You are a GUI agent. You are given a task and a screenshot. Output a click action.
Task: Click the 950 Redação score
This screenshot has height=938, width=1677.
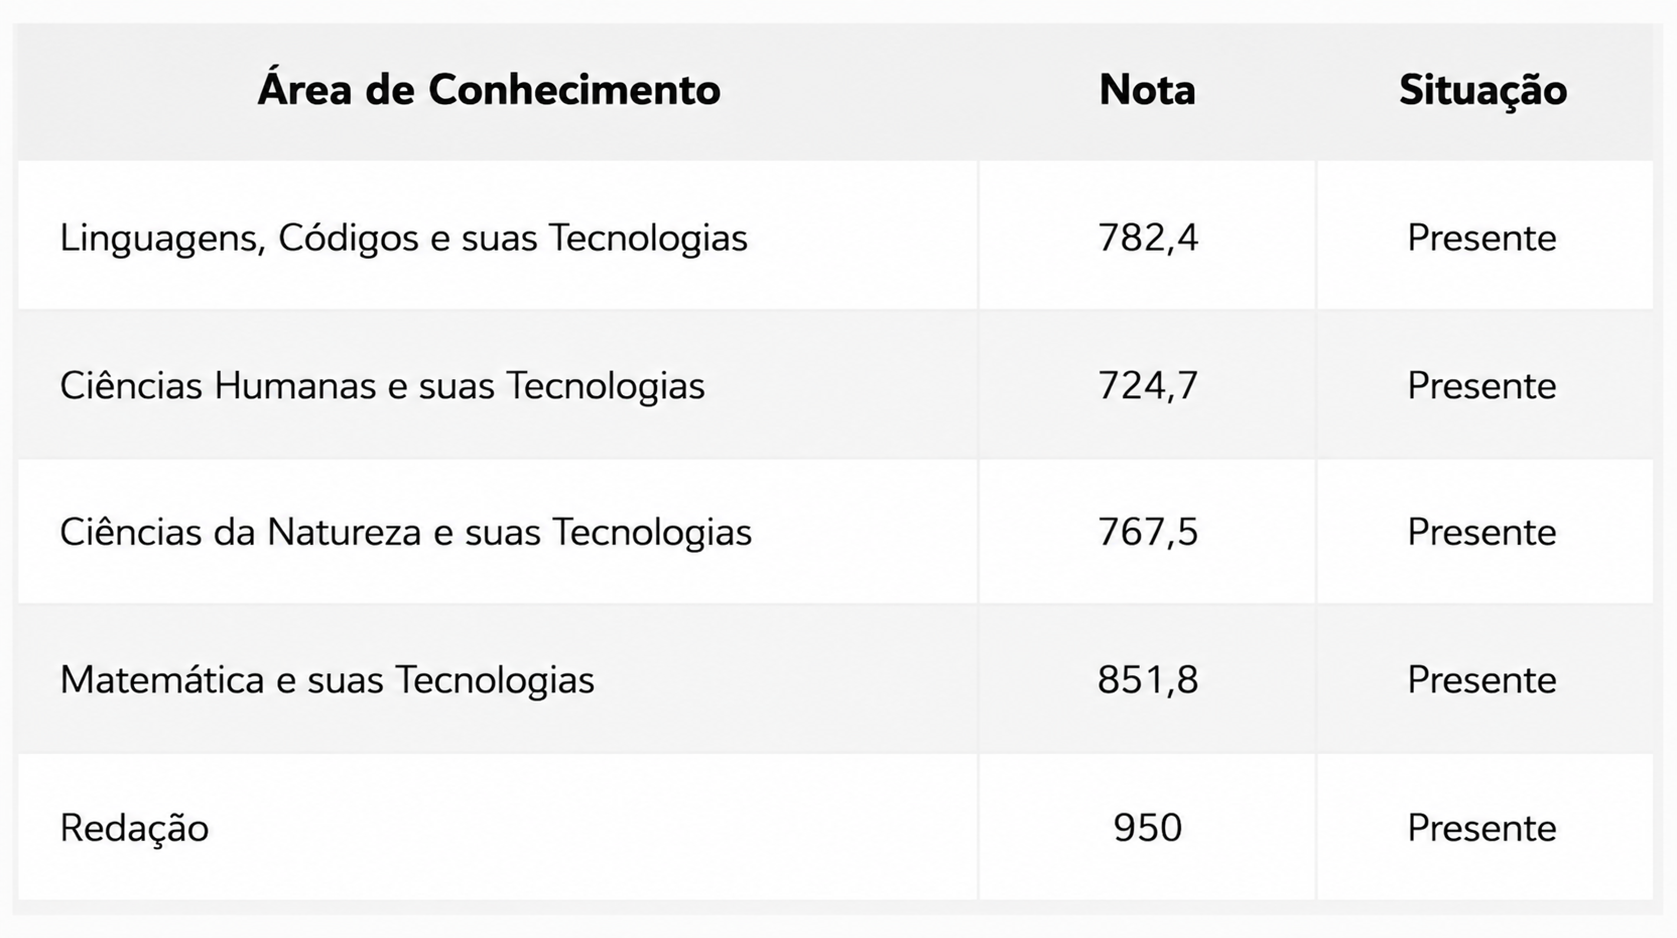[x=1147, y=828]
